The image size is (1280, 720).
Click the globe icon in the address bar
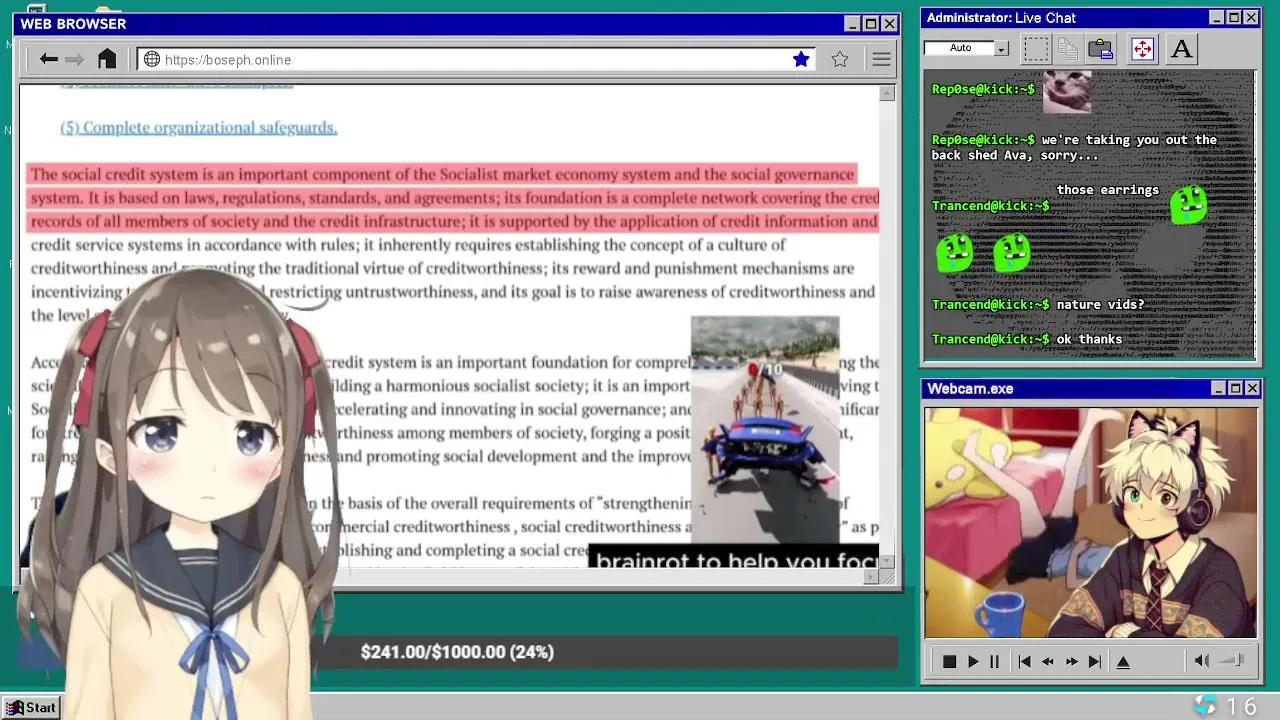pyautogui.click(x=152, y=60)
